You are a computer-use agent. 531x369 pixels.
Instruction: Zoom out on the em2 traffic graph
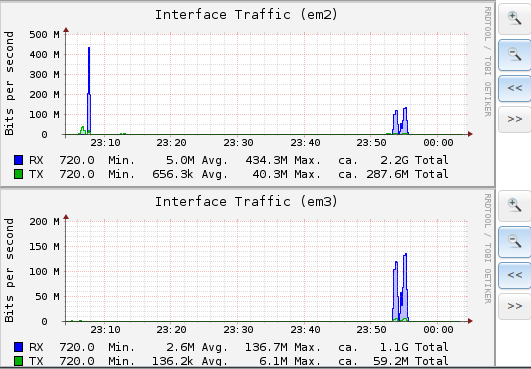click(514, 55)
